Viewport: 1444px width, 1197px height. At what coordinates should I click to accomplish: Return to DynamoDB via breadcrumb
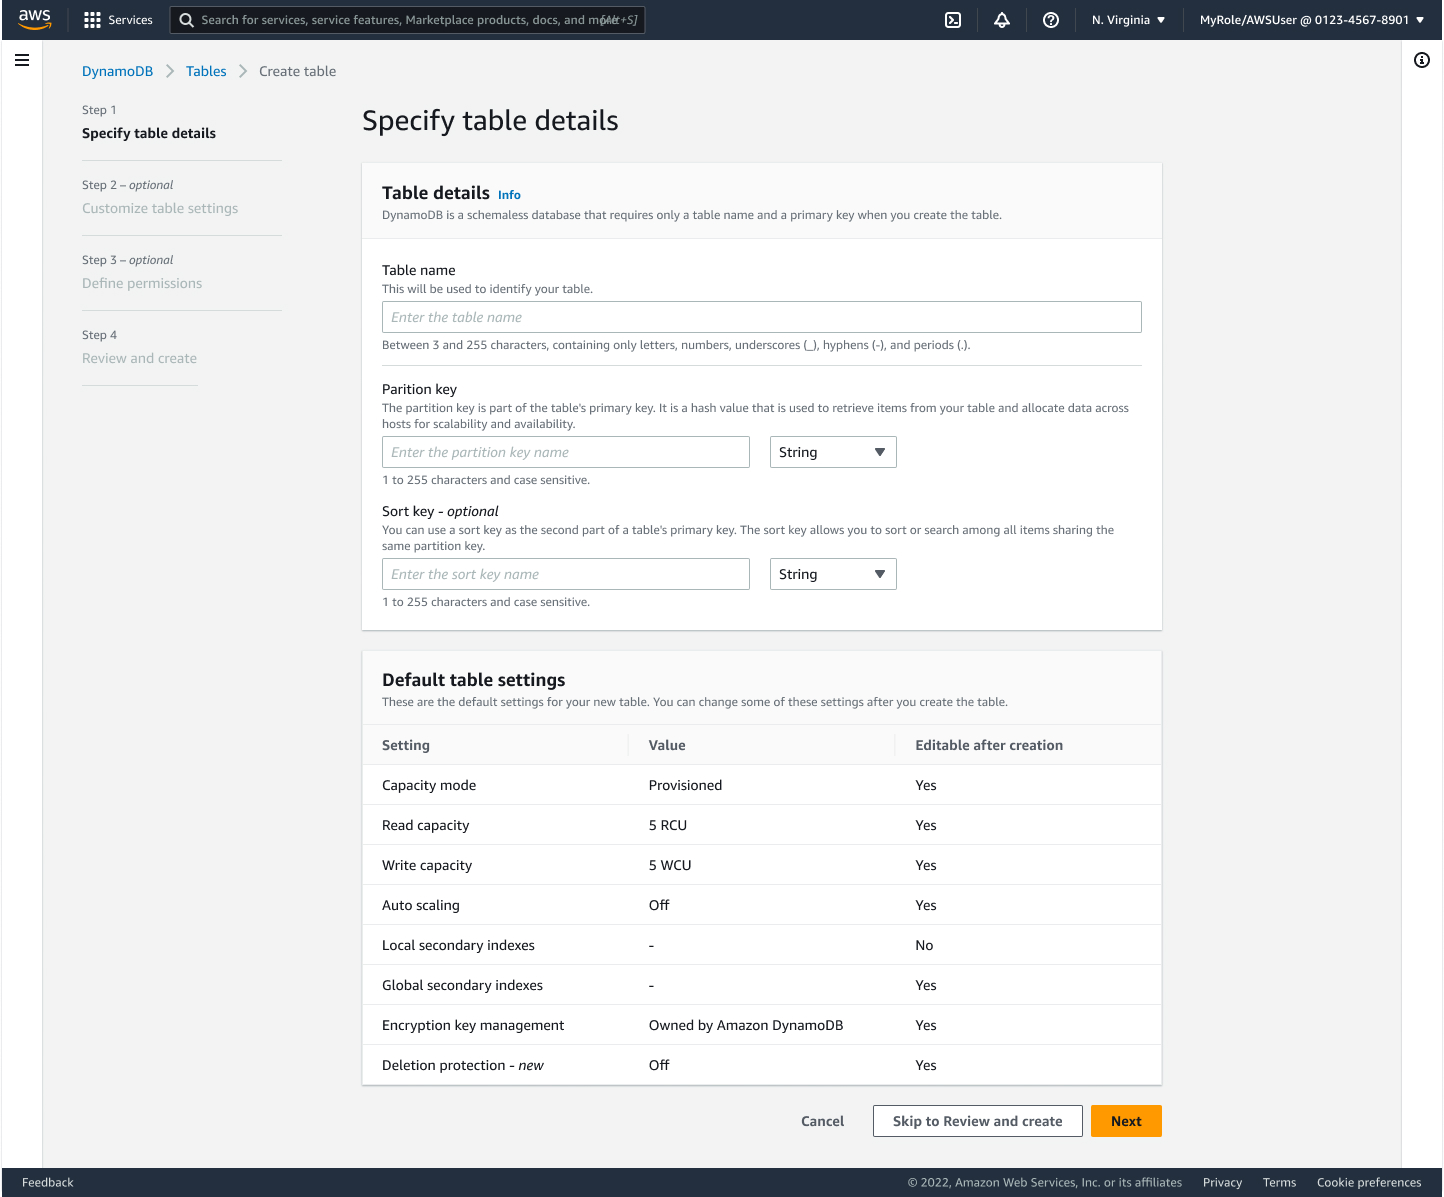117,71
